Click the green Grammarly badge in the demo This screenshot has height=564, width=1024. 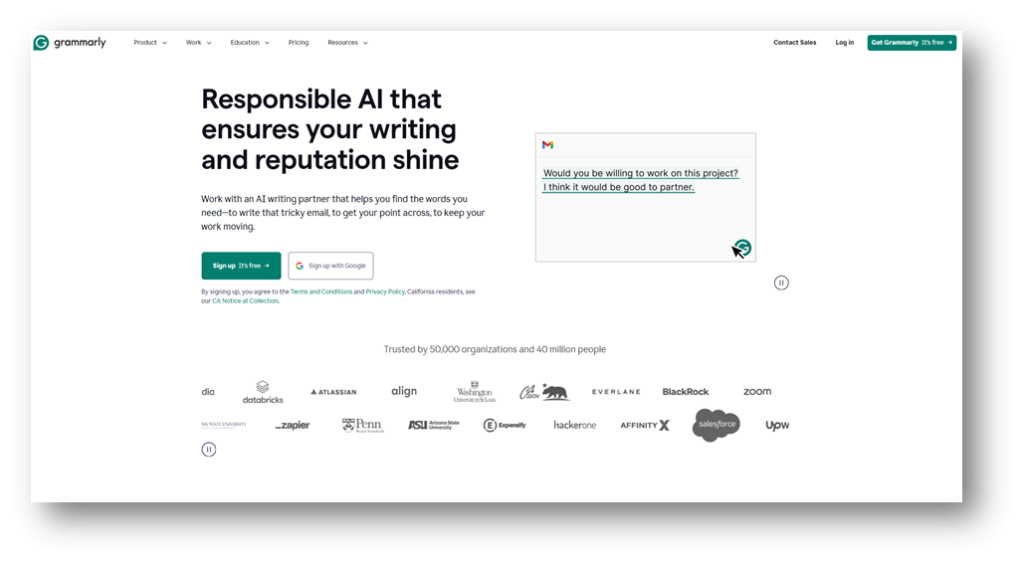pos(743,247)
